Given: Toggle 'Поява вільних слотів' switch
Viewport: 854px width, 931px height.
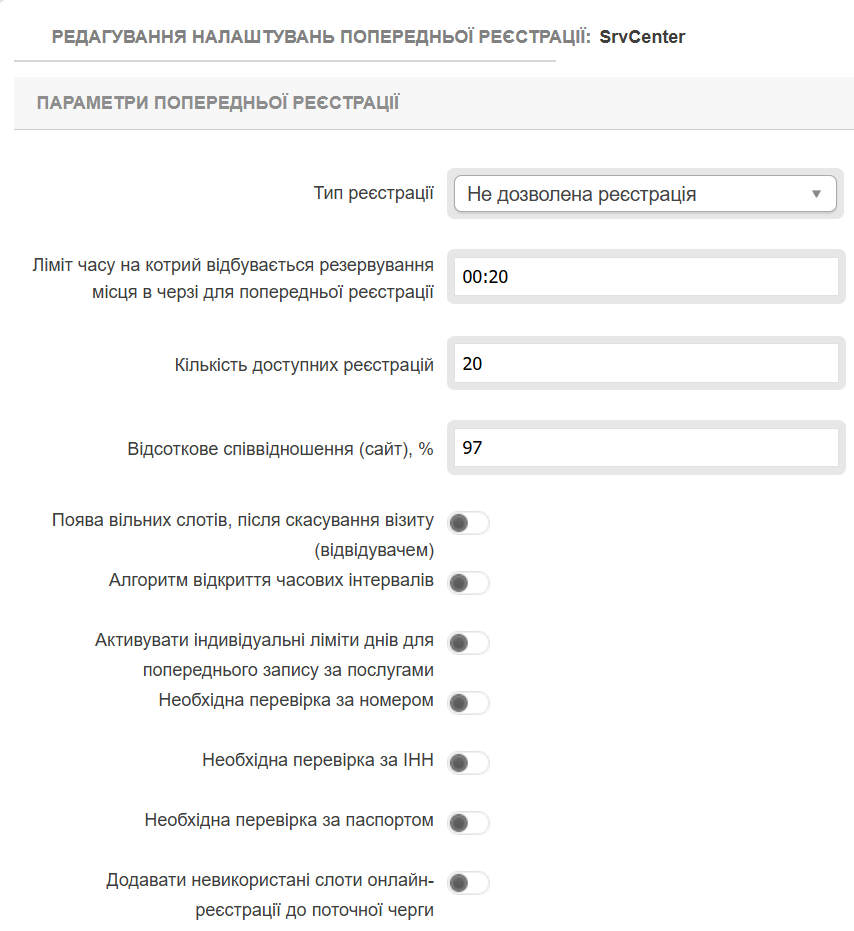Looking at the screenshot, I should tap(468, 523).
